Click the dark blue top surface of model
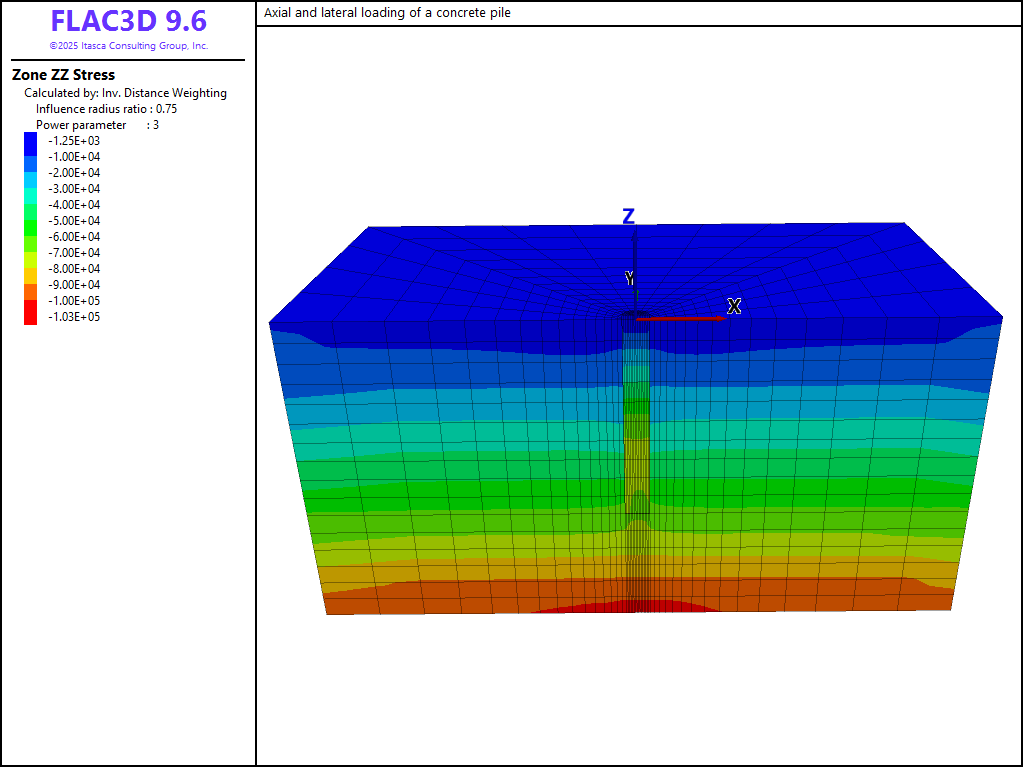The width and height of the screenshot is (1024, 768). (460, 270)
